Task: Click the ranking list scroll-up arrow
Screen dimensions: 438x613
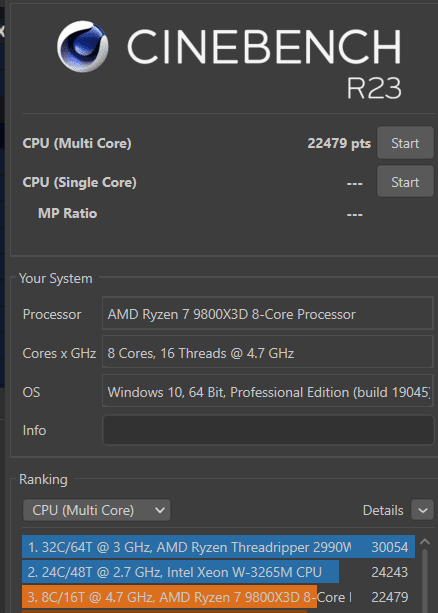Action: 425,542
